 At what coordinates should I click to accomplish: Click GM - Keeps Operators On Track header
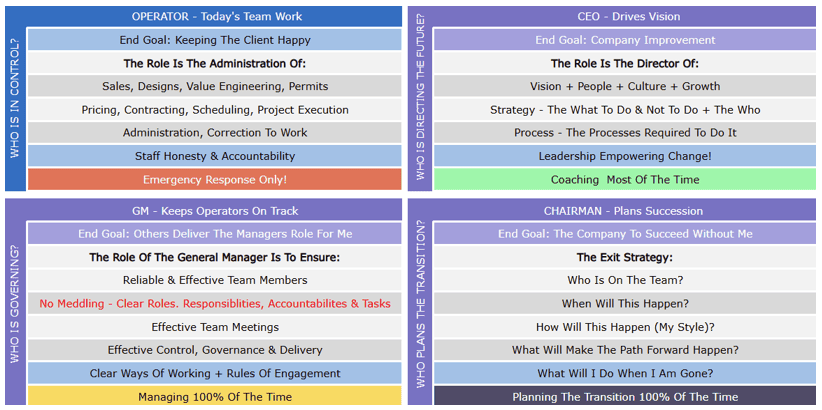coord(215,211)
